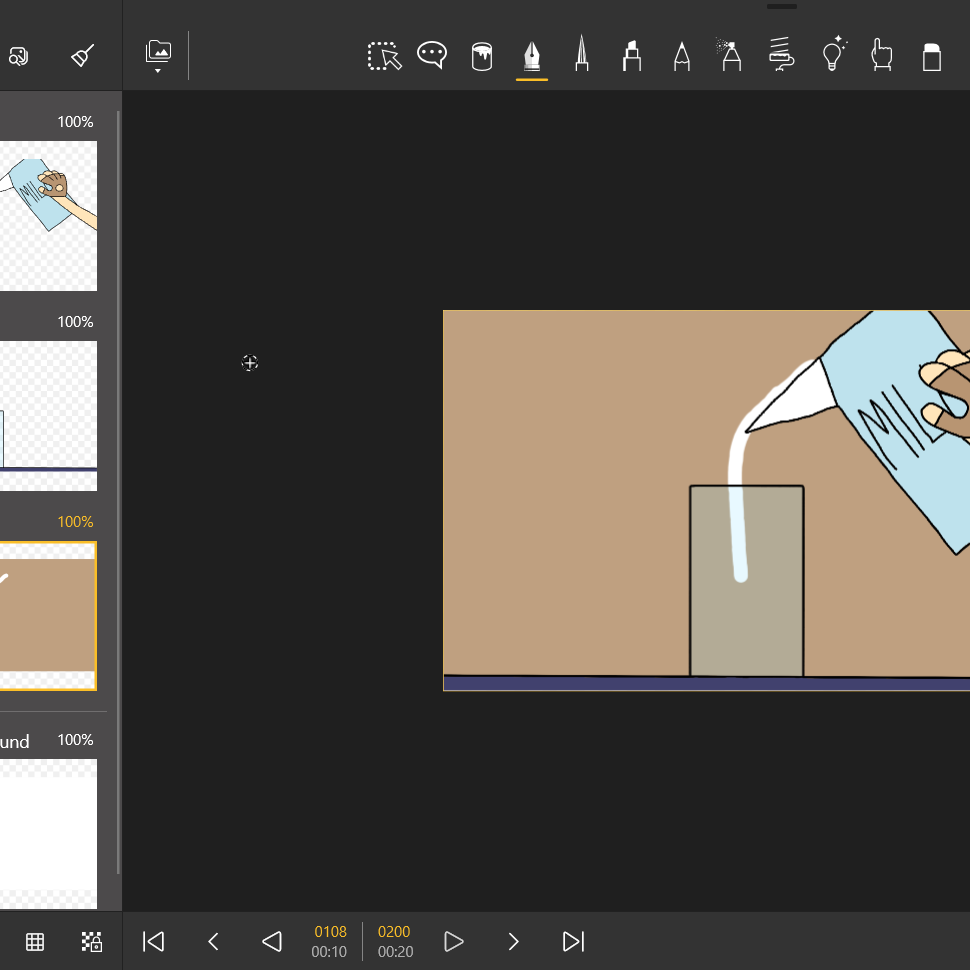This screenshot has height=970, width=970.
Task: Open the import image dropdown
Action: coord(158,57)
